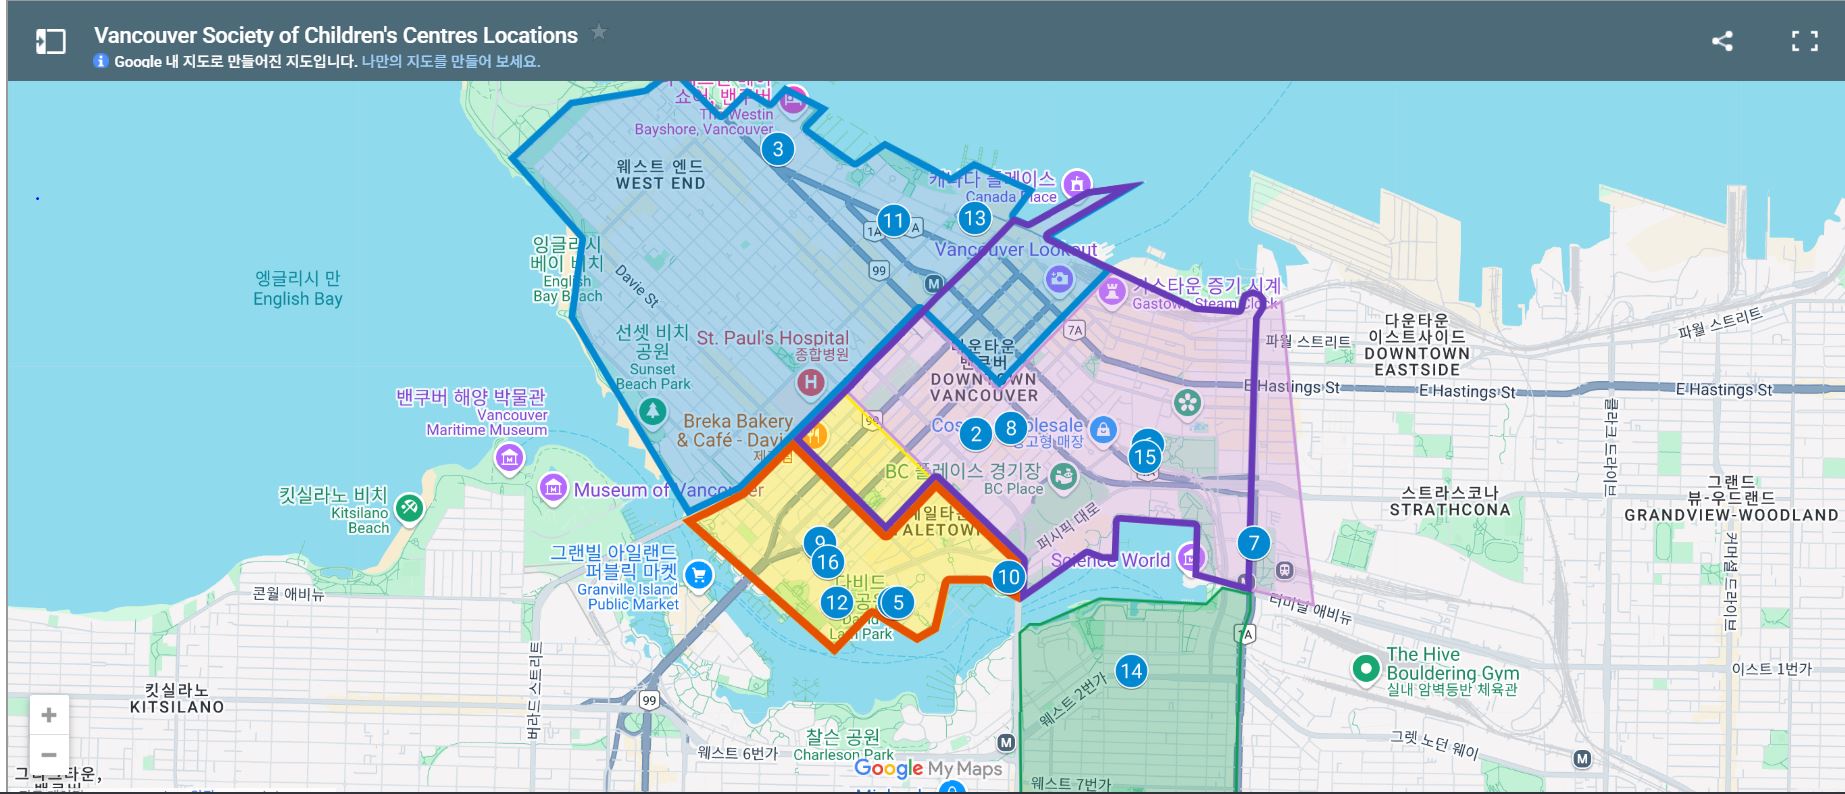Select location marker number 7

(1254, 543)
